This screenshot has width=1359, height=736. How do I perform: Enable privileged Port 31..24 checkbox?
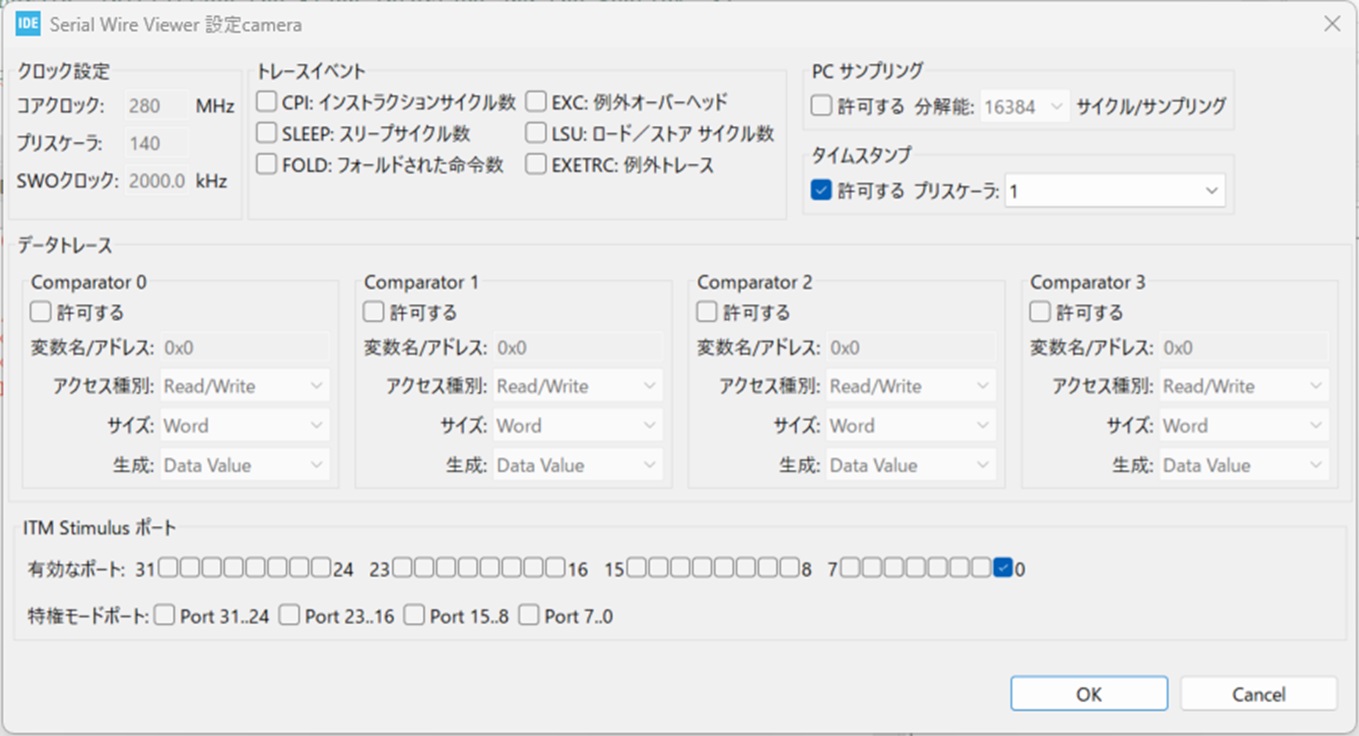pyautogui.click(x=165, y=615)
